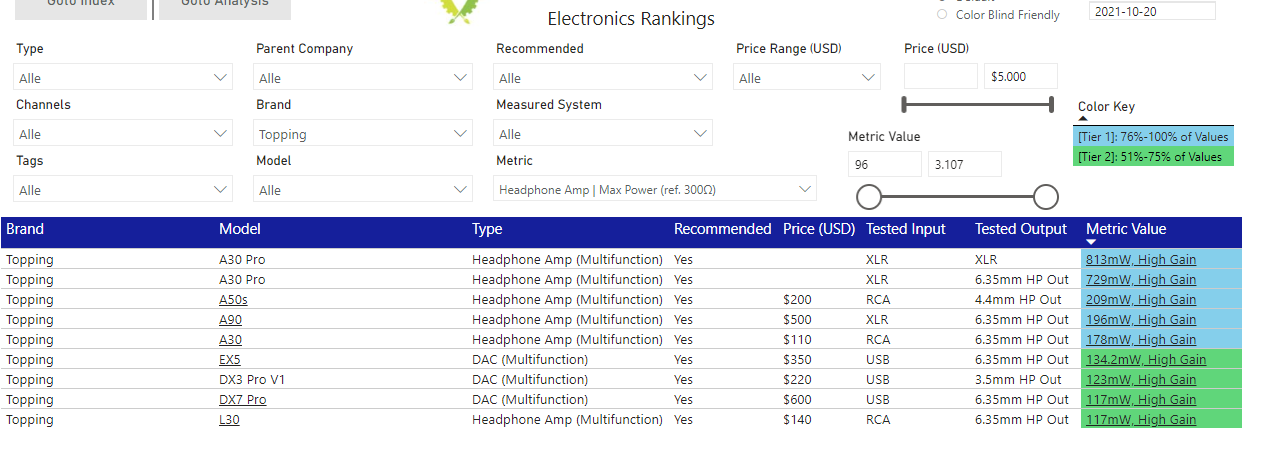Open the 729mW, High Gain metric link

tap(1141, 280)
